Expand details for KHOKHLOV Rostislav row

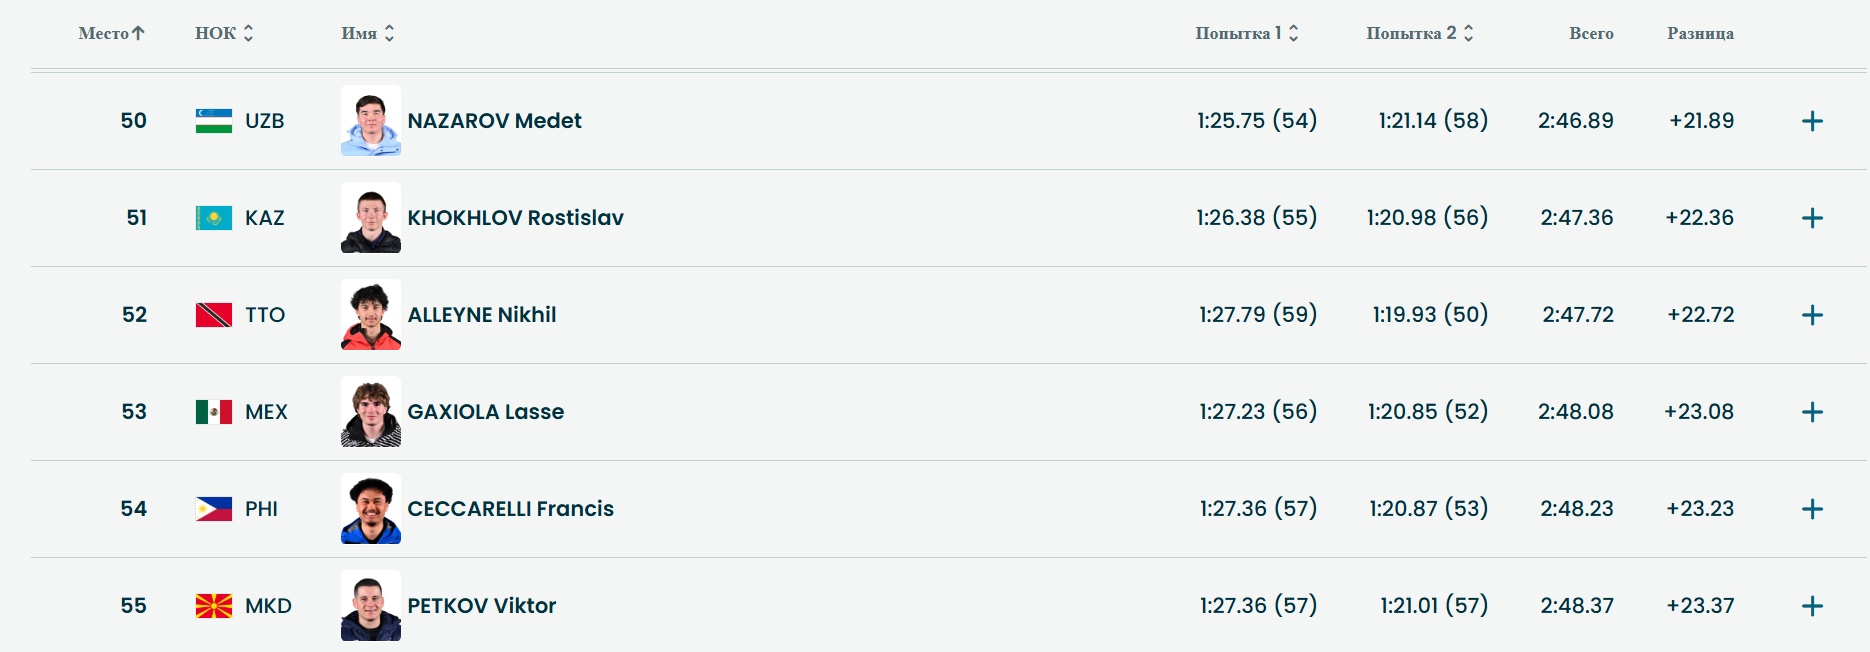1812,218
